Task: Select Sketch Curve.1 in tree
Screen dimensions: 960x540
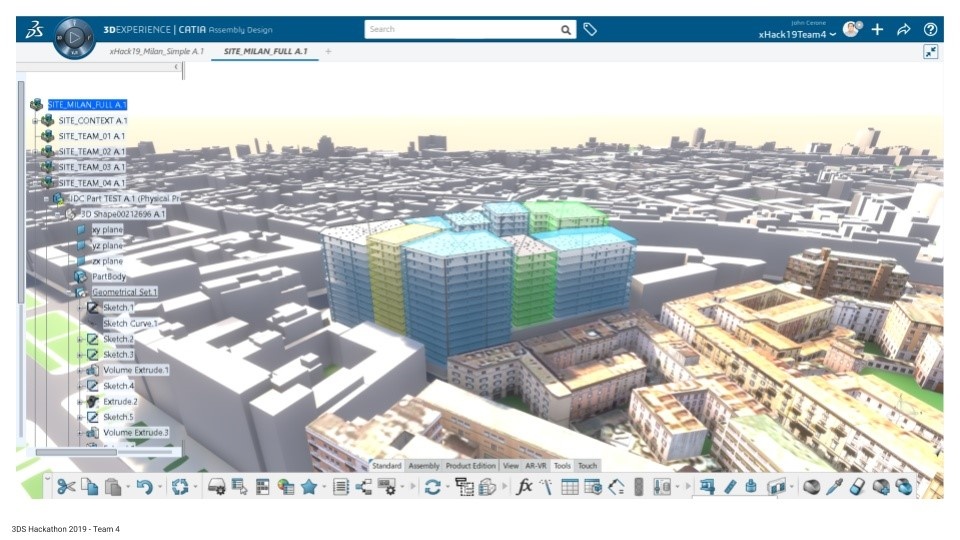Action: [x=130, y=323]
